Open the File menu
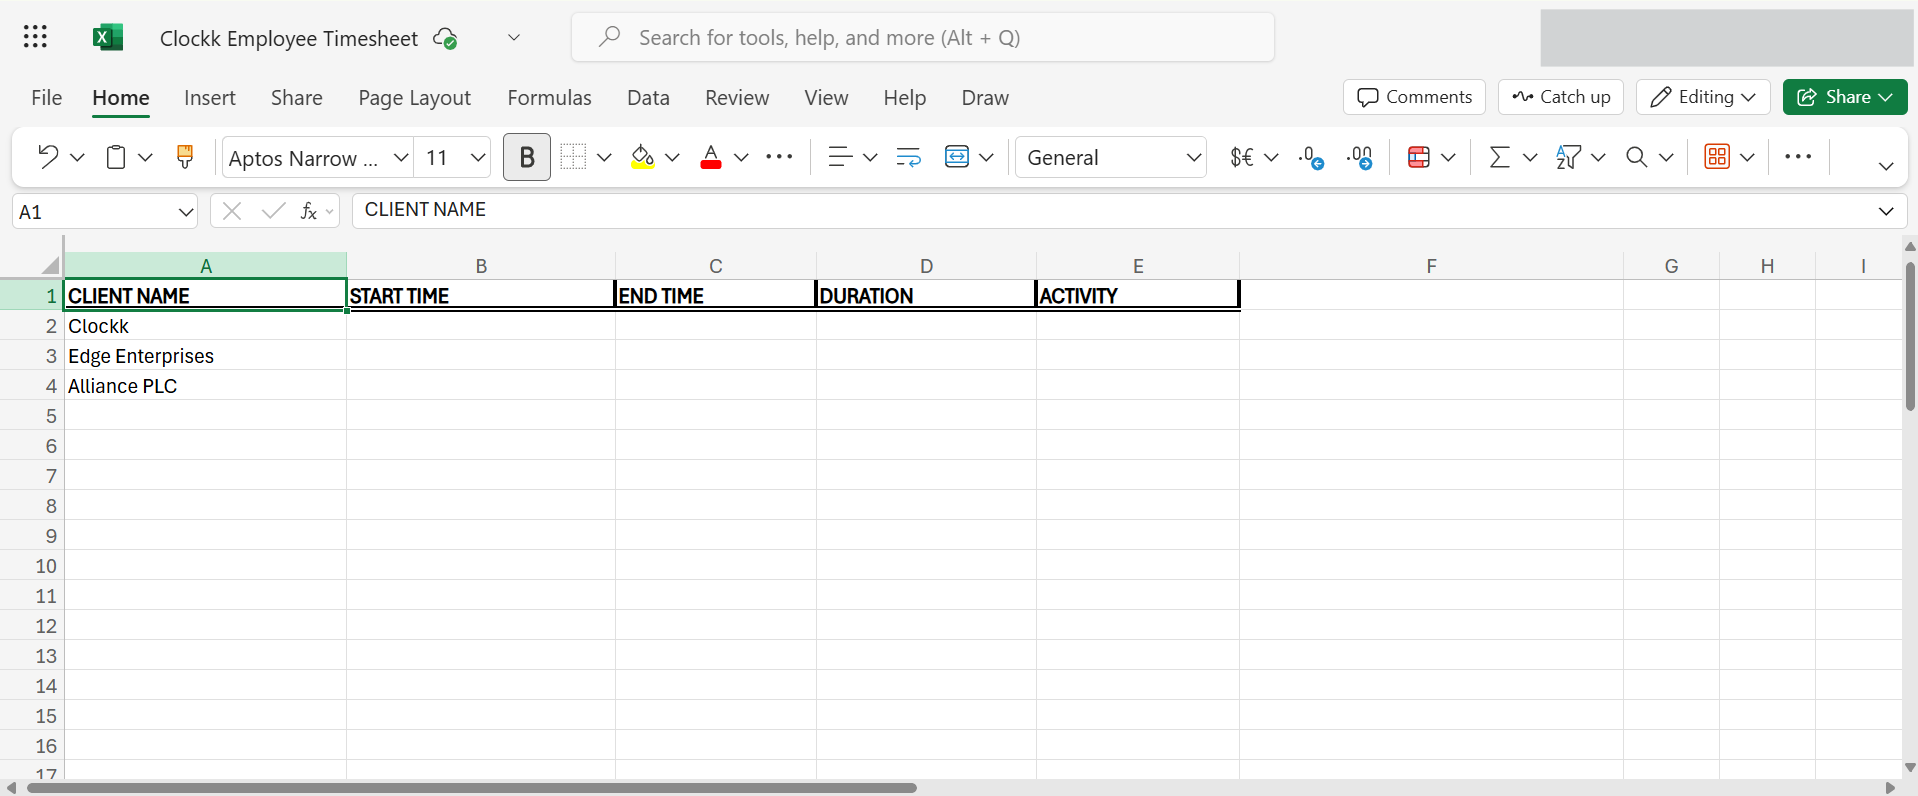This screenshot has width=1918, height=796. tap(47, 98)
